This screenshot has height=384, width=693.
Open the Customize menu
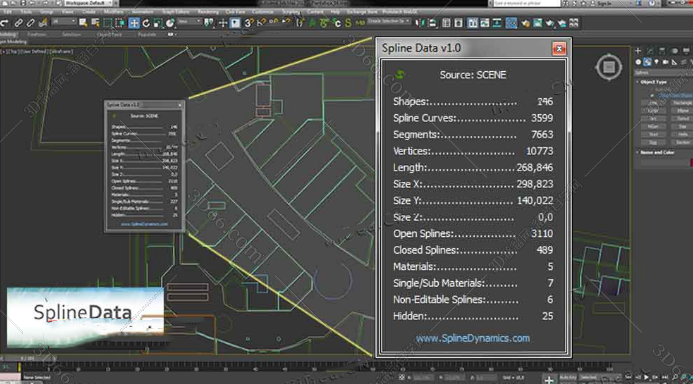(x=263, y=11)
